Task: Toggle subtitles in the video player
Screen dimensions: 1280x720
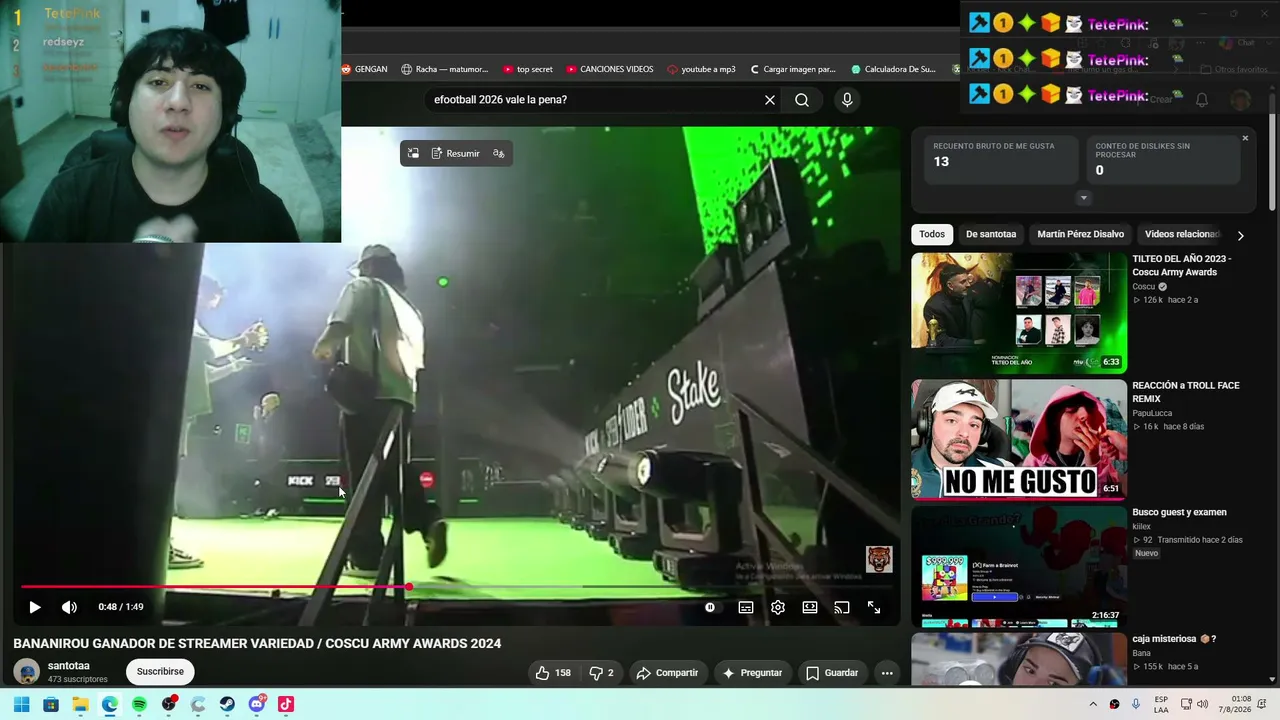Action: [x=746, y=607]
